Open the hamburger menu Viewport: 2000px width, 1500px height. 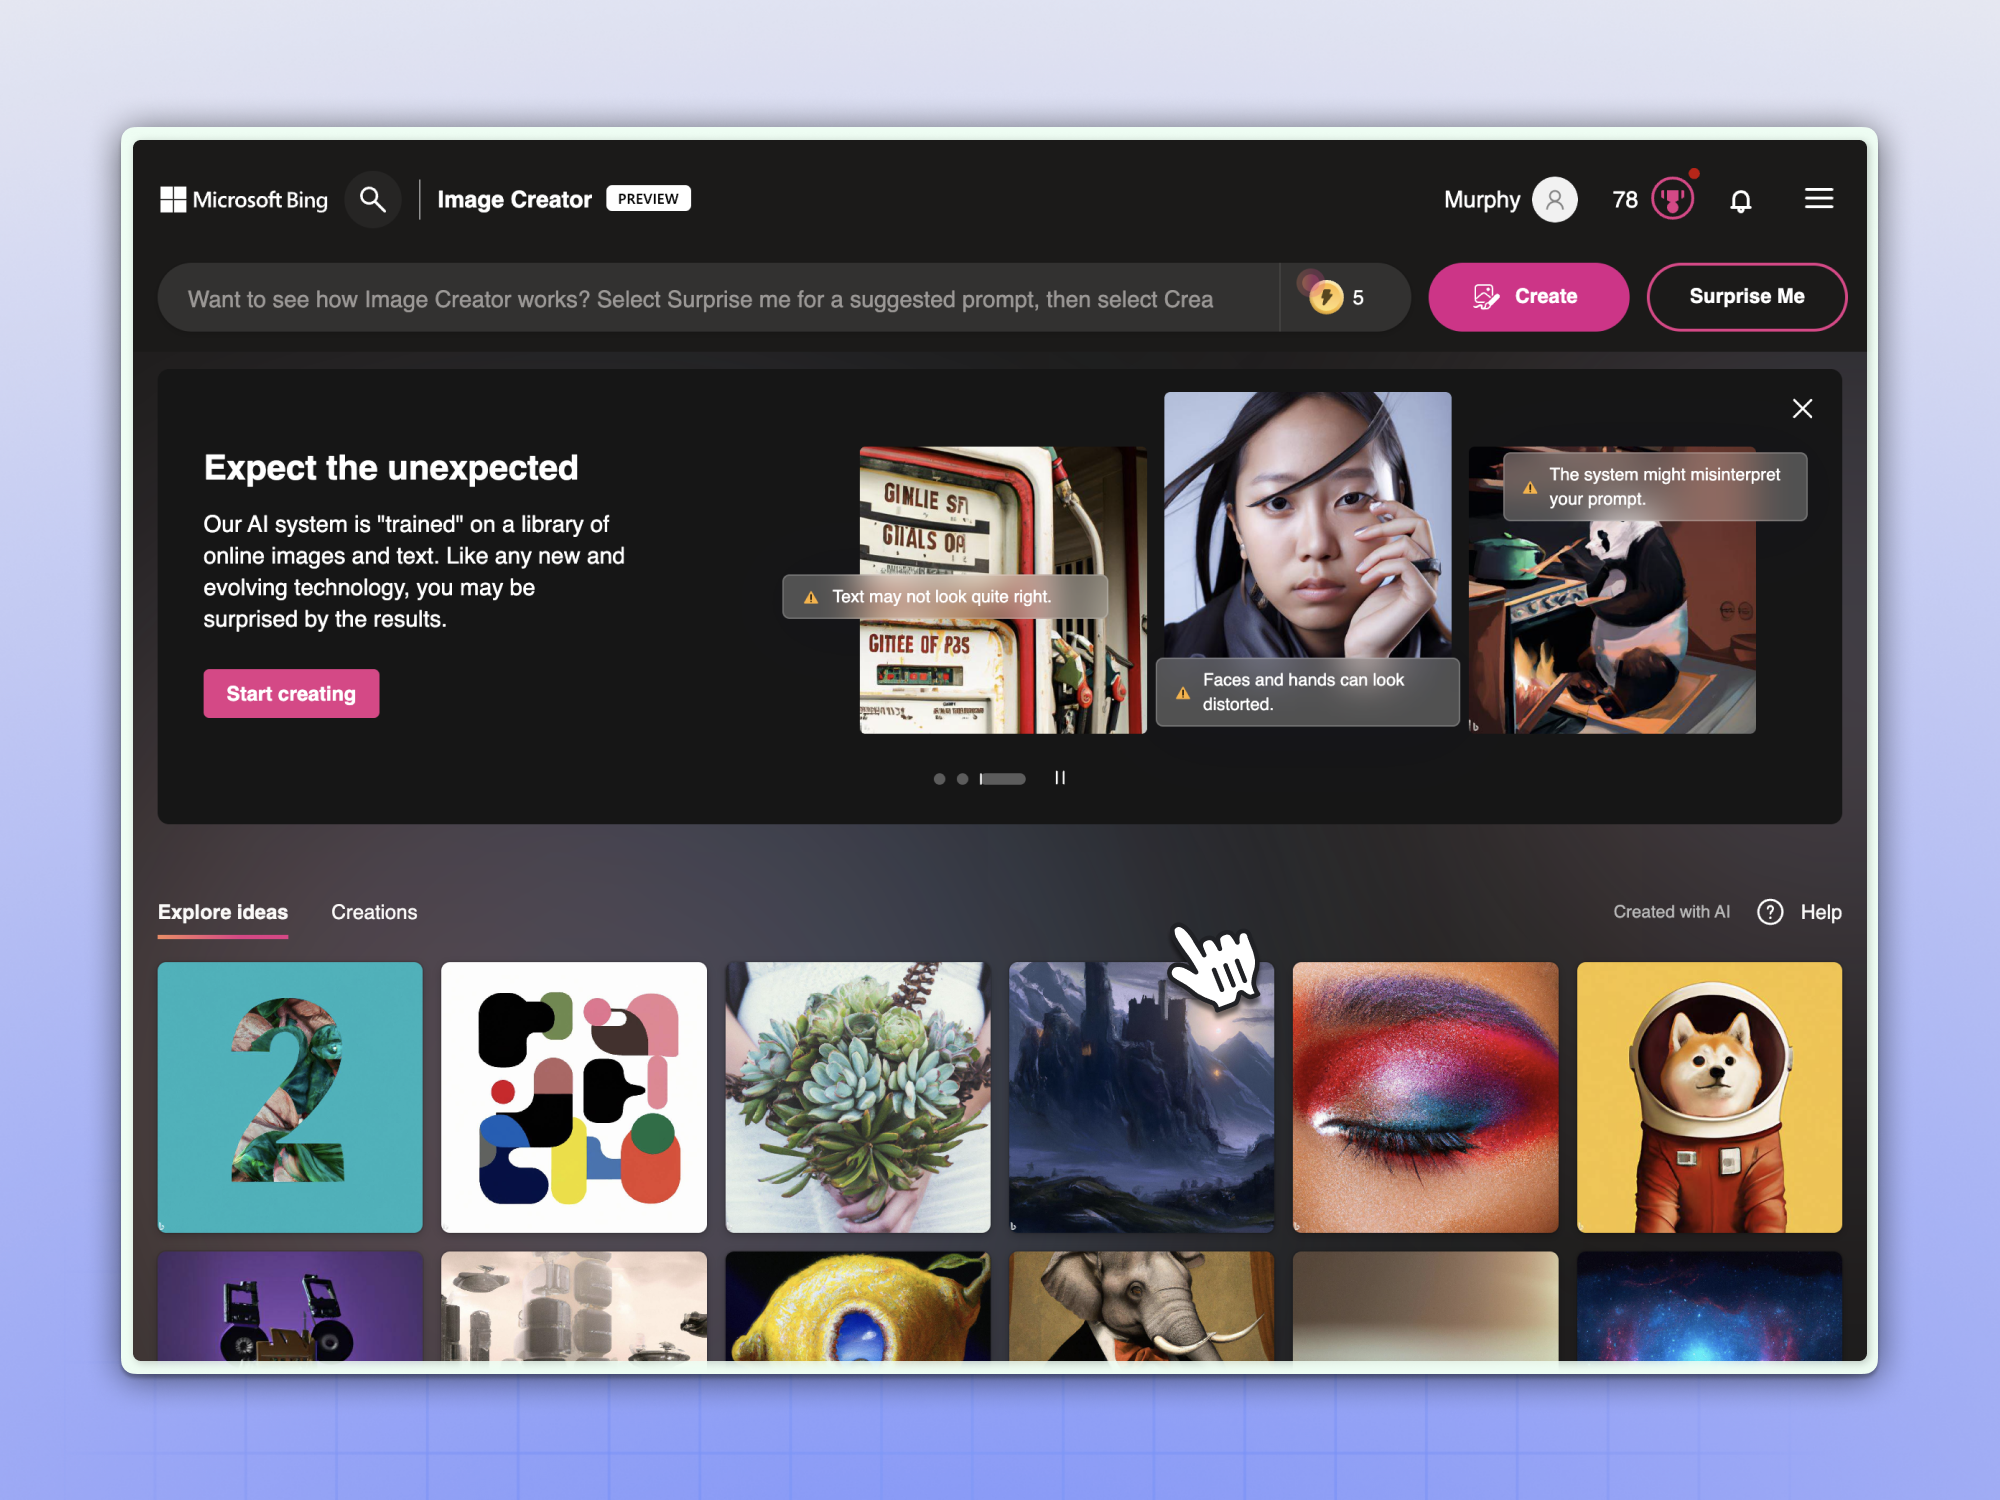tap(1818, 198)
